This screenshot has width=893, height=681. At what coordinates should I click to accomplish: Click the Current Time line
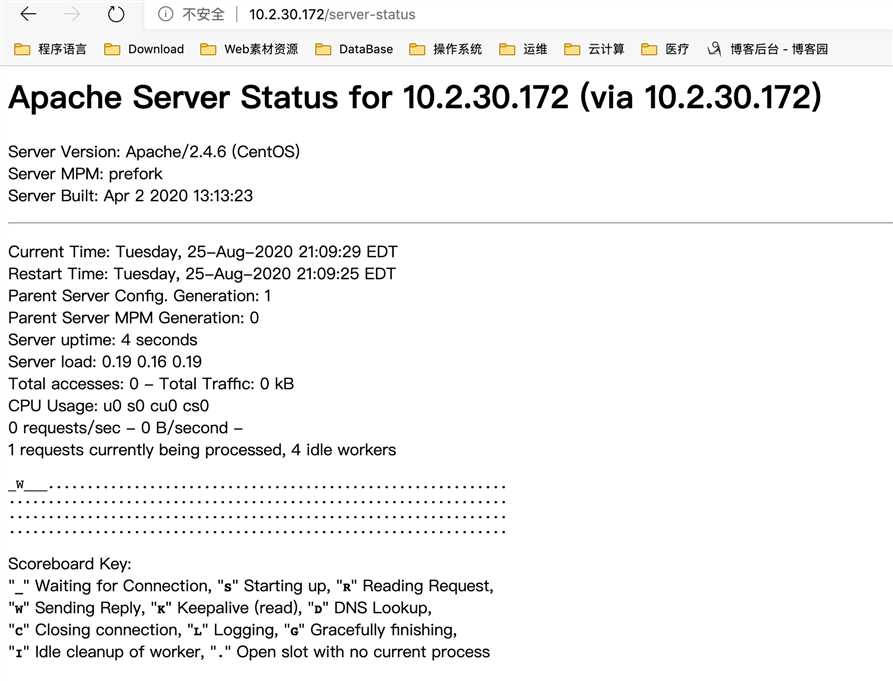point(203,252)
